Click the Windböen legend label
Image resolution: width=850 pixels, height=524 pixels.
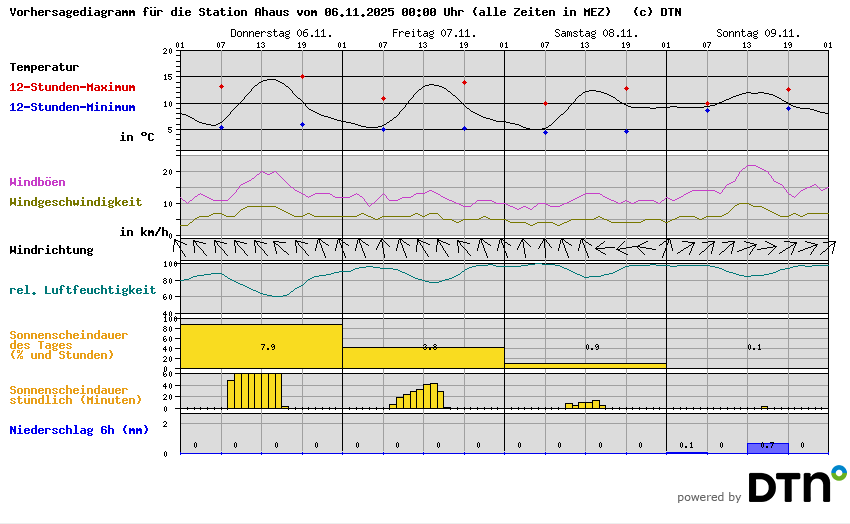39,182
